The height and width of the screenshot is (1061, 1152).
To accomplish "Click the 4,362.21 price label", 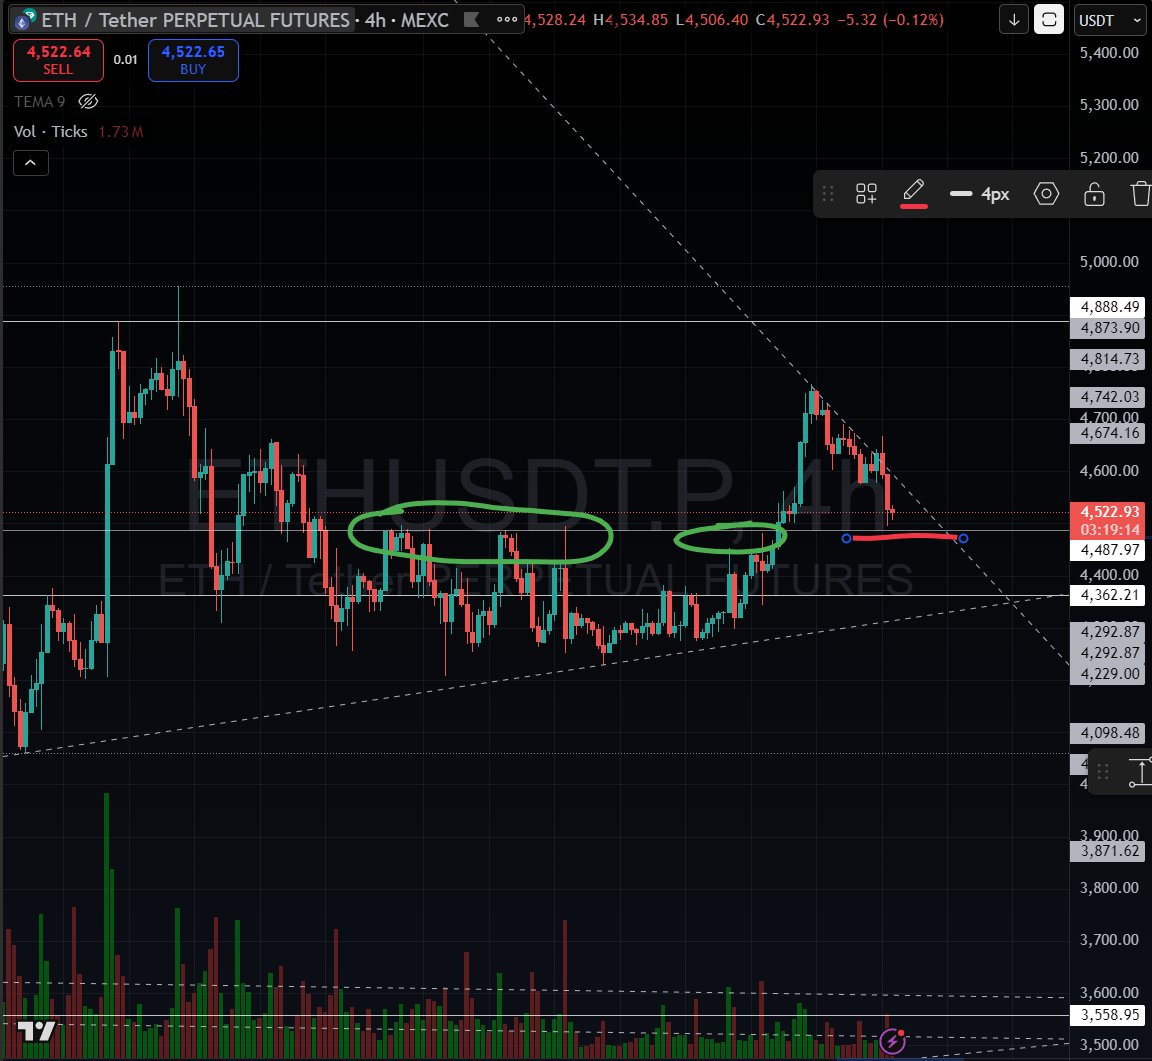I will point(1109,595).
